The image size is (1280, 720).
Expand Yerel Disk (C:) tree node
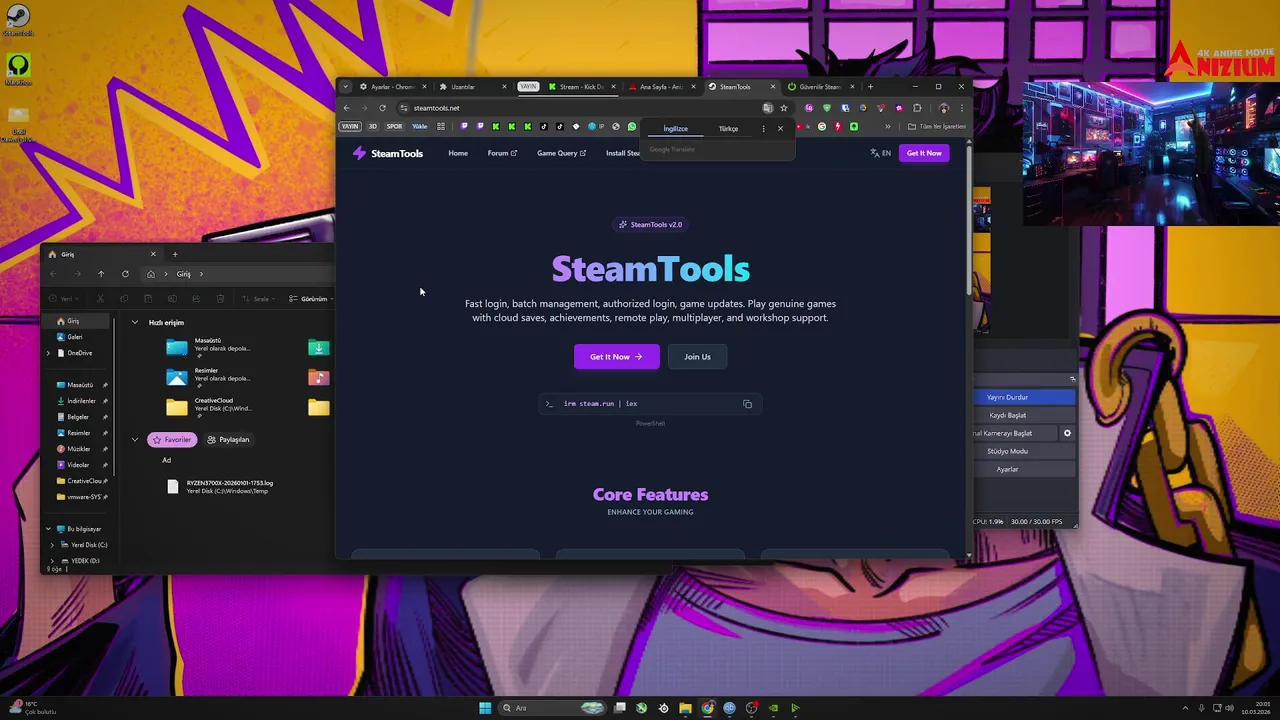coord(52,545)
